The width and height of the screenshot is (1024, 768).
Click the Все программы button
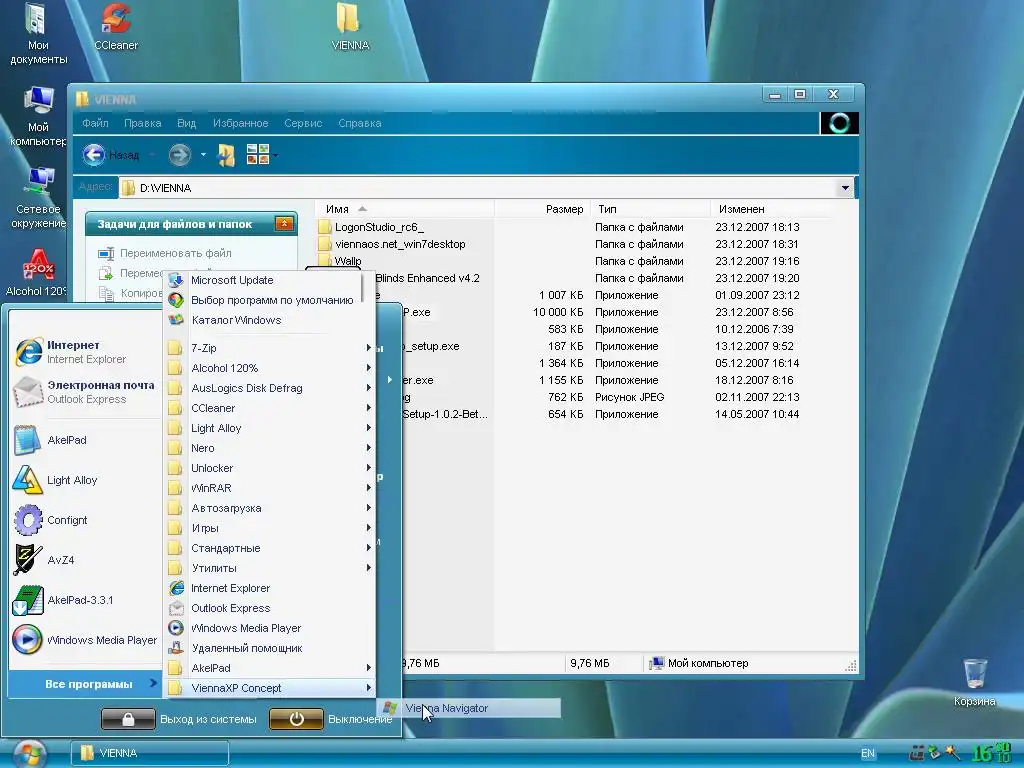coord(85,684)
